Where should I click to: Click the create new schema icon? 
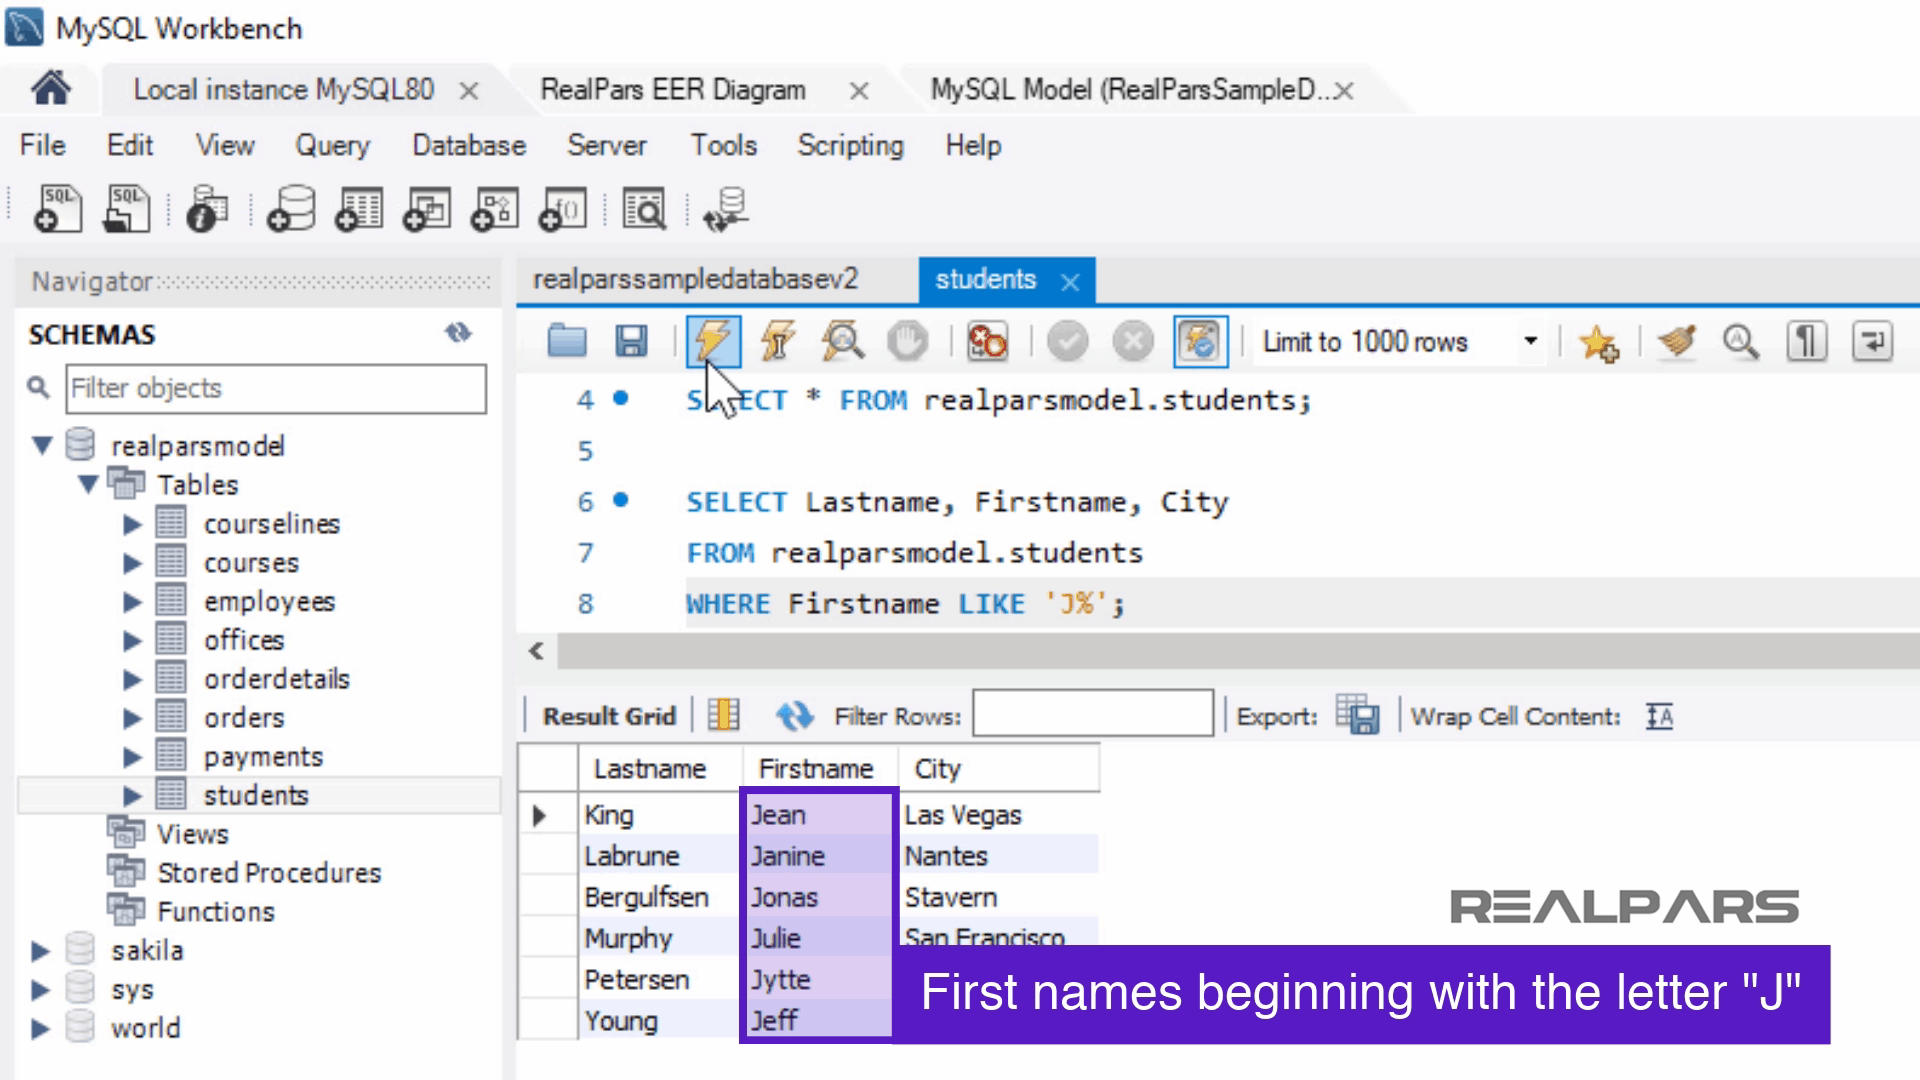[290, 208]
